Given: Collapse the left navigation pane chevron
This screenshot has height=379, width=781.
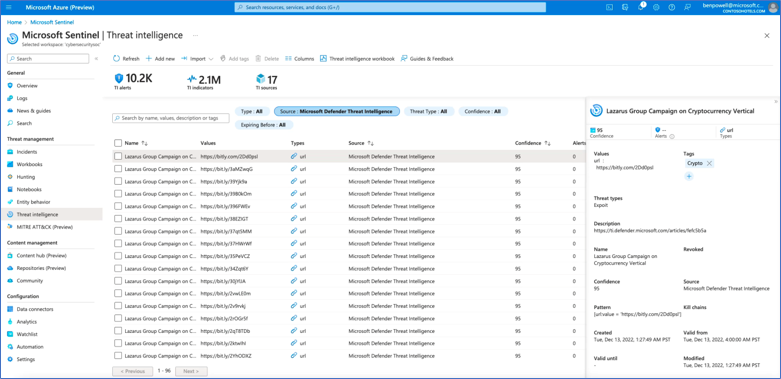Looking at the screenshot, I should 96,59.
